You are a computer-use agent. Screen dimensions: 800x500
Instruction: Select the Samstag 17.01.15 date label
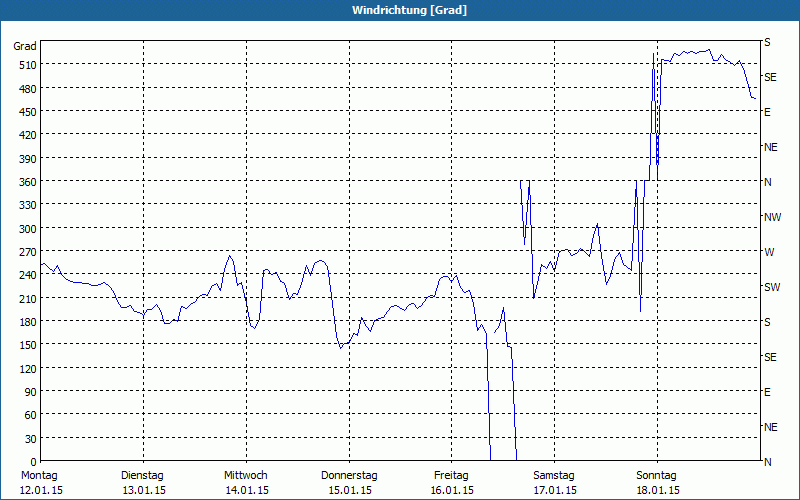(555, 483)
